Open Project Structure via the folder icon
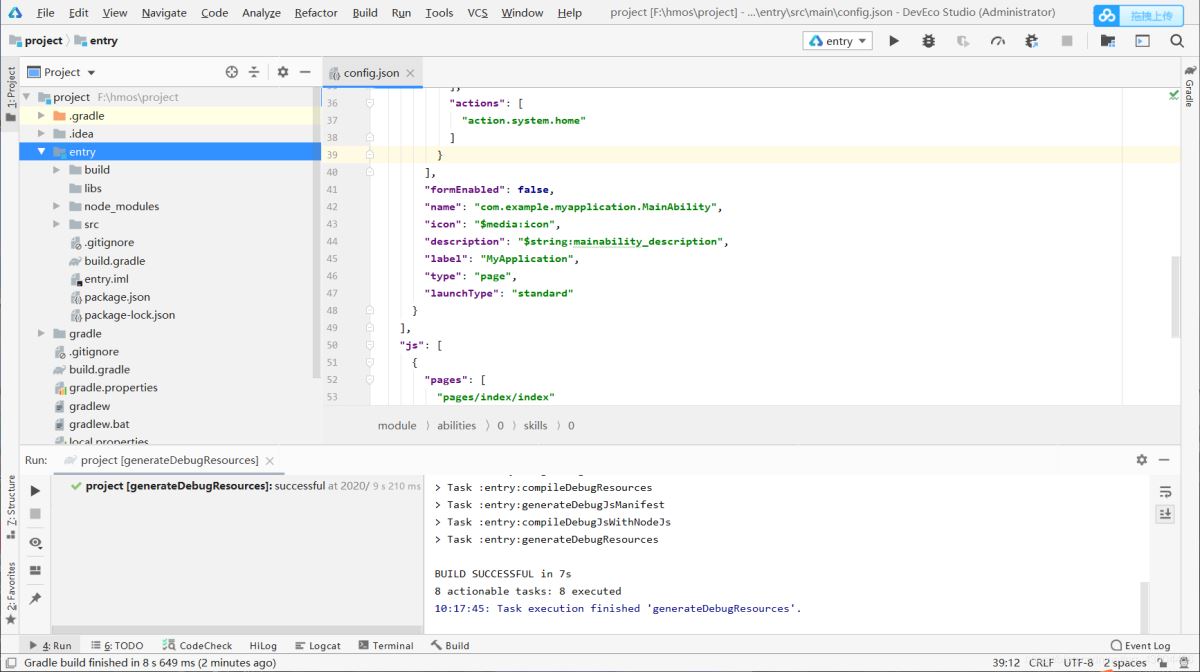The image size is (1200, 672). pos(1107,41)
